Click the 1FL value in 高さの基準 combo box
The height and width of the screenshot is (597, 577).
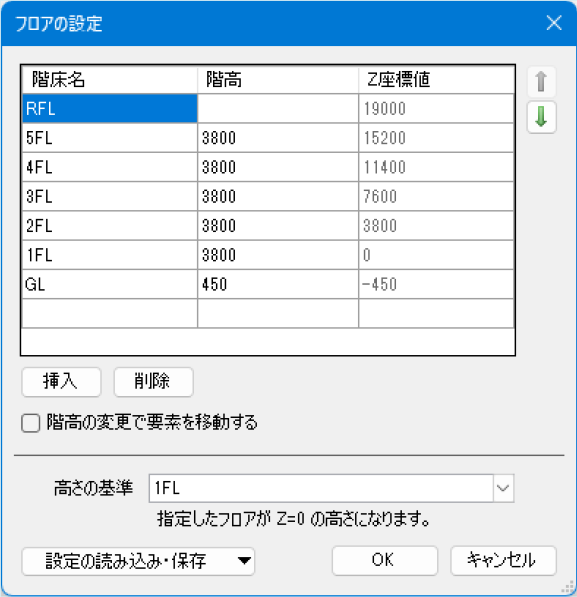pyautogui.click(x=321, y=488)
